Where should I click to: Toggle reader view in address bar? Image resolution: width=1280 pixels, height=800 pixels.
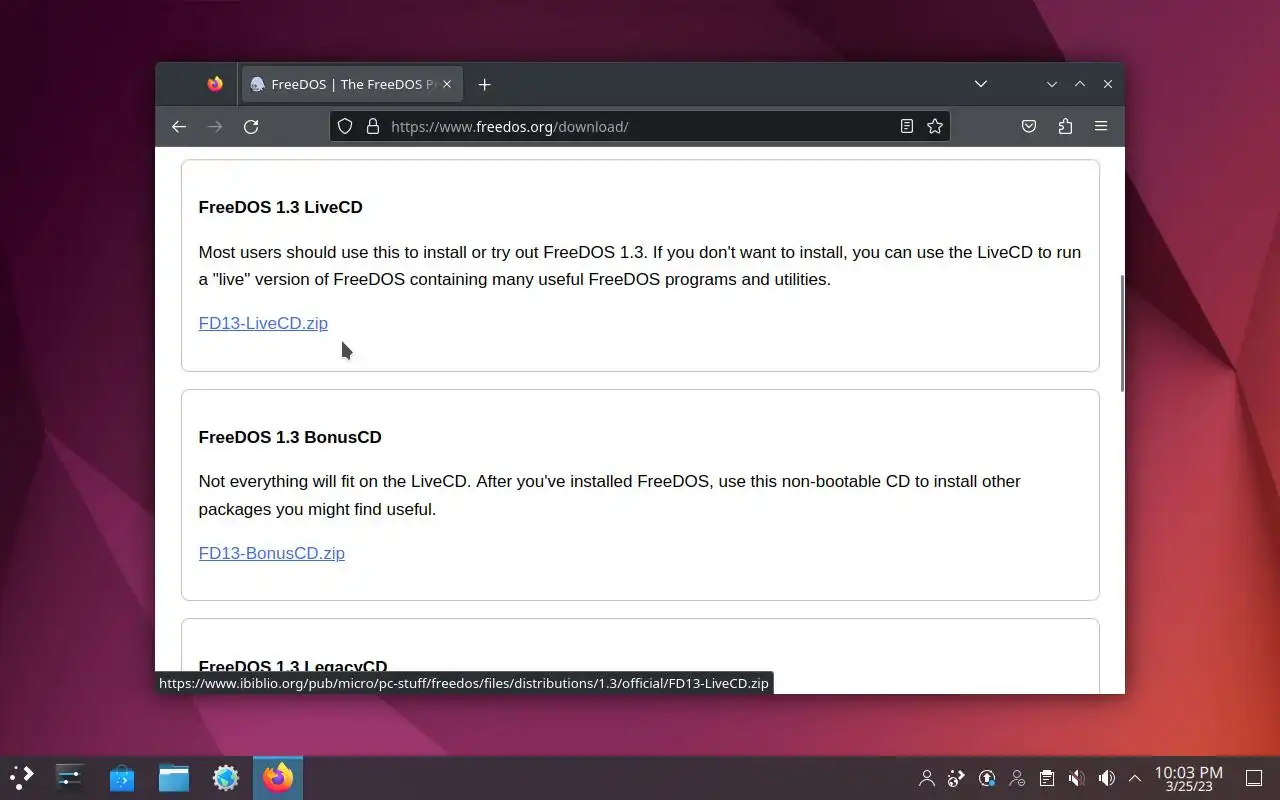coord(906,126)
